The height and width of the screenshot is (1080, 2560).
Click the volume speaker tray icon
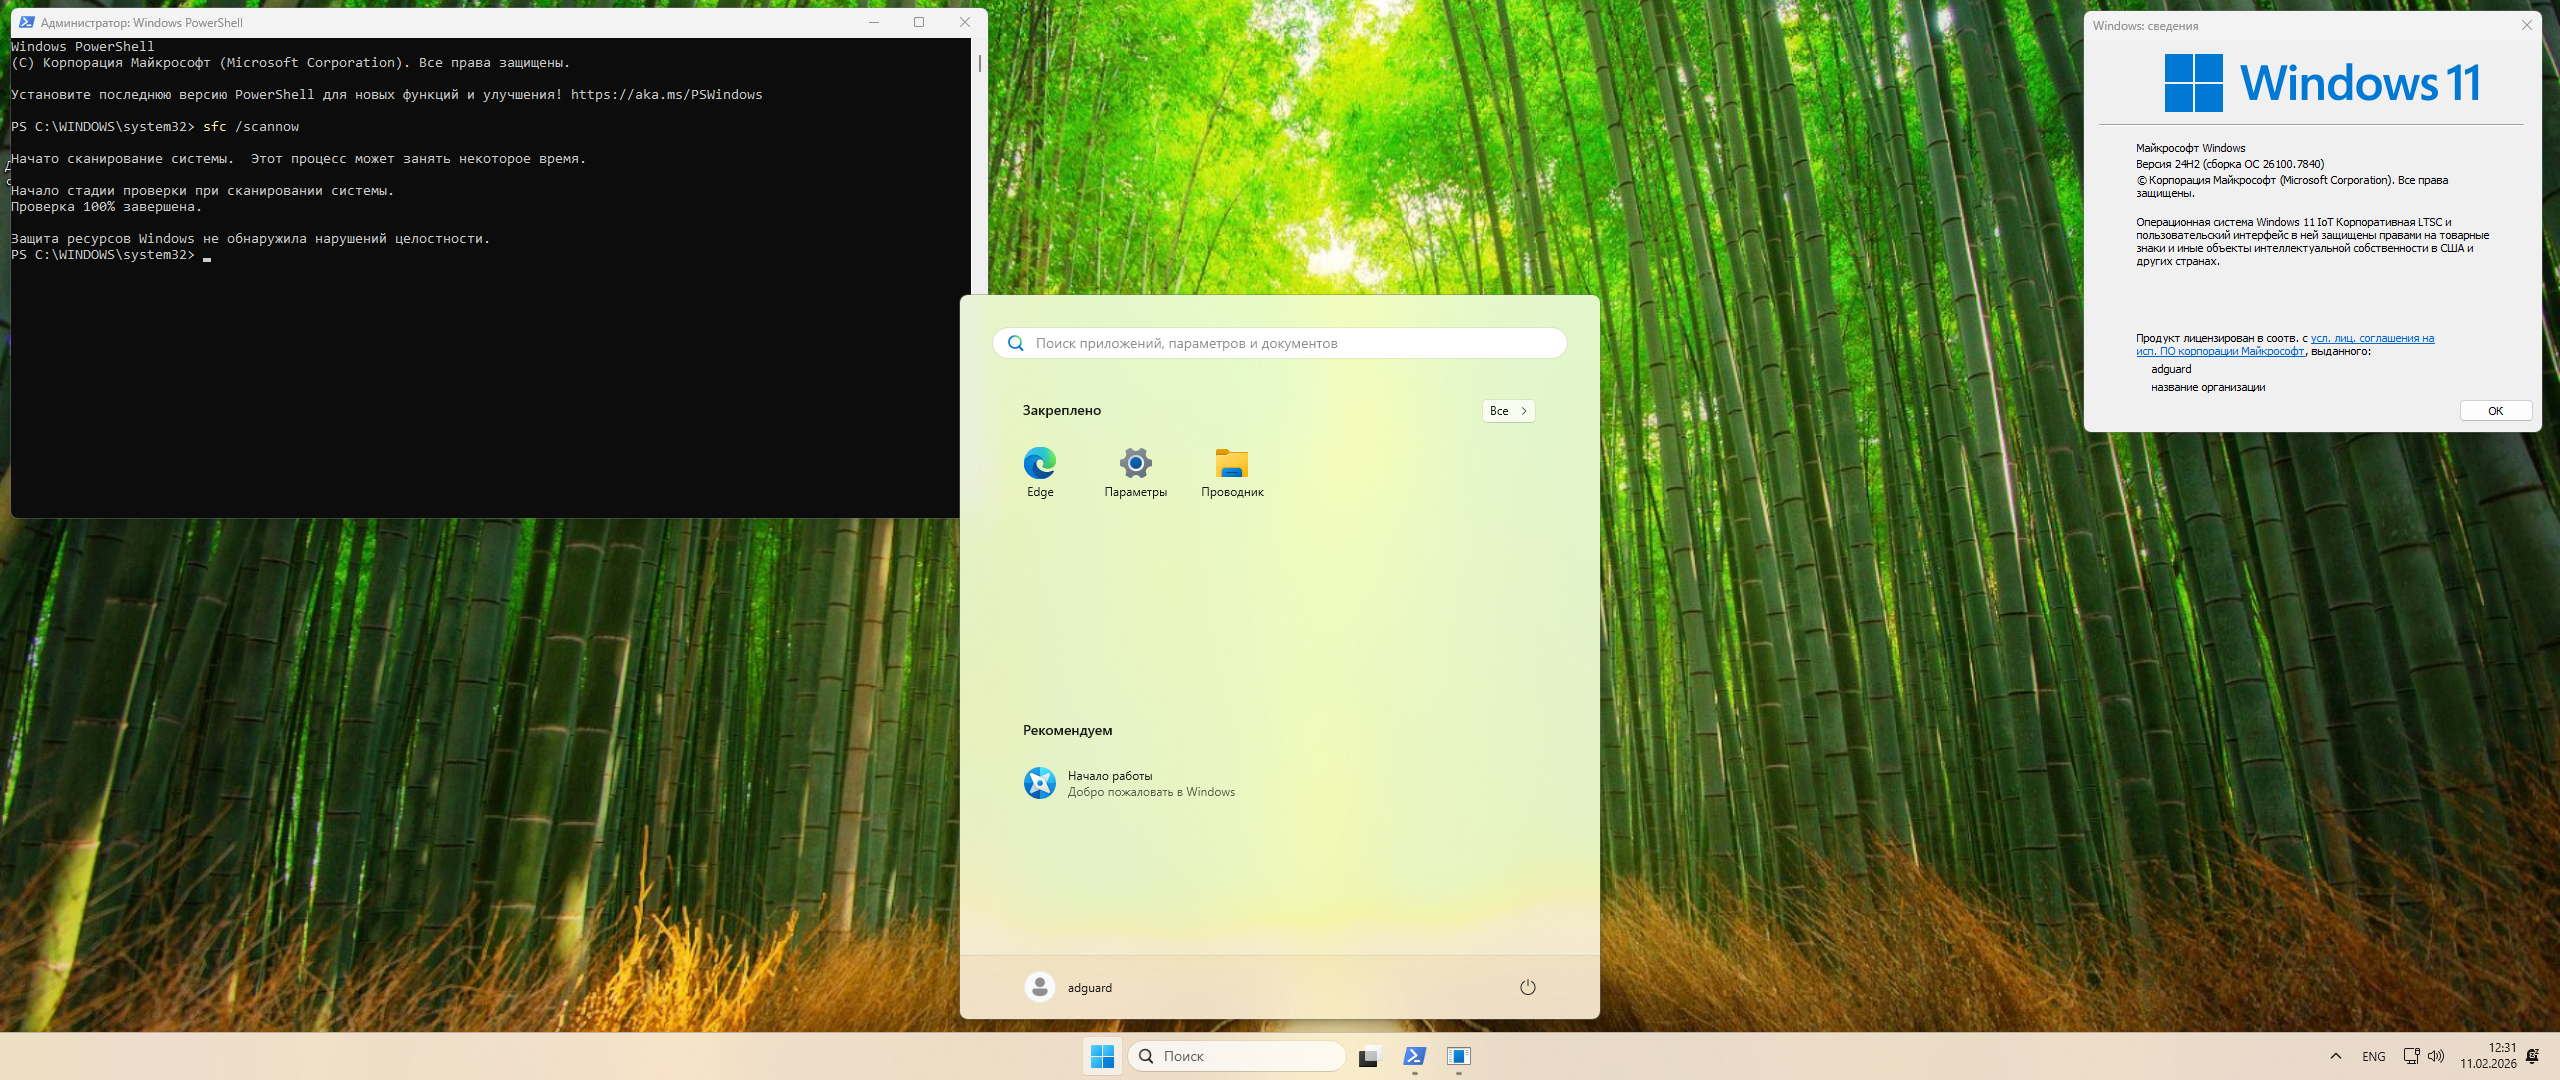(x=2436, y=1056)
